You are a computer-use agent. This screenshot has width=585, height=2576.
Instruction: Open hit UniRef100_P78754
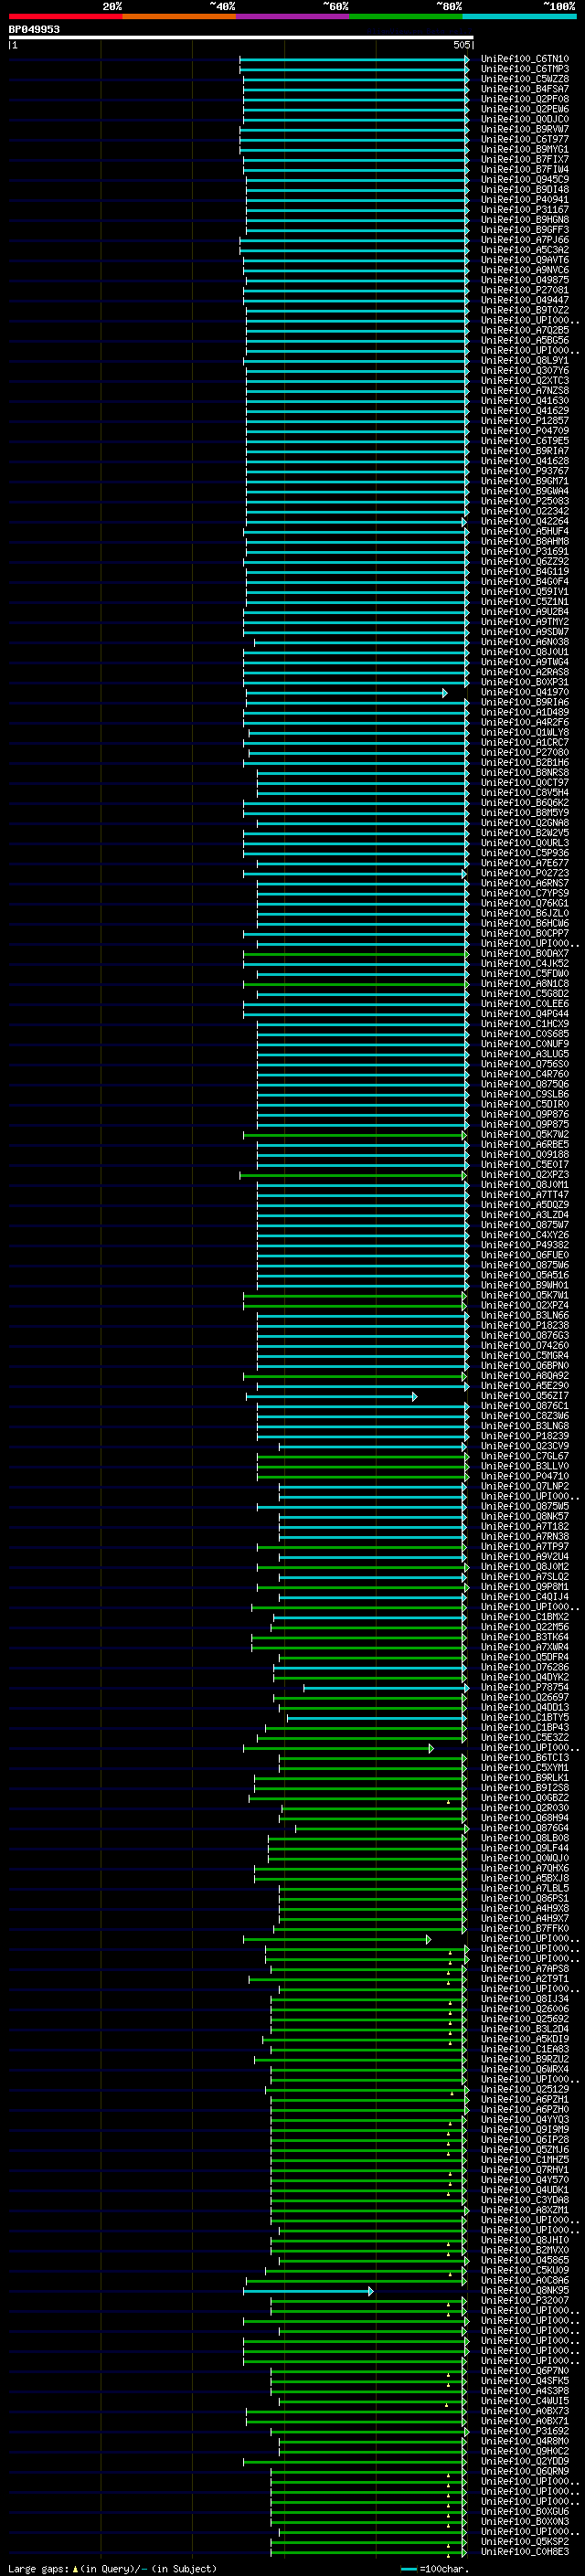pos(524,1687)
